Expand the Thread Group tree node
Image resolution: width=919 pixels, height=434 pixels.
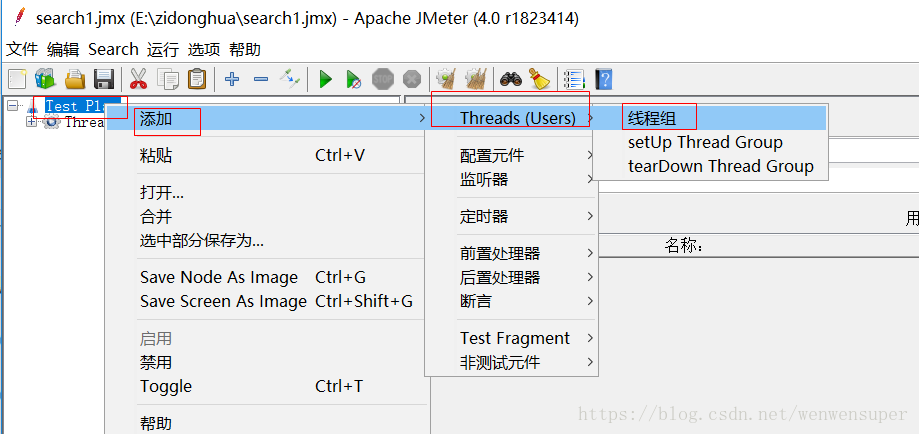point(31,122)
